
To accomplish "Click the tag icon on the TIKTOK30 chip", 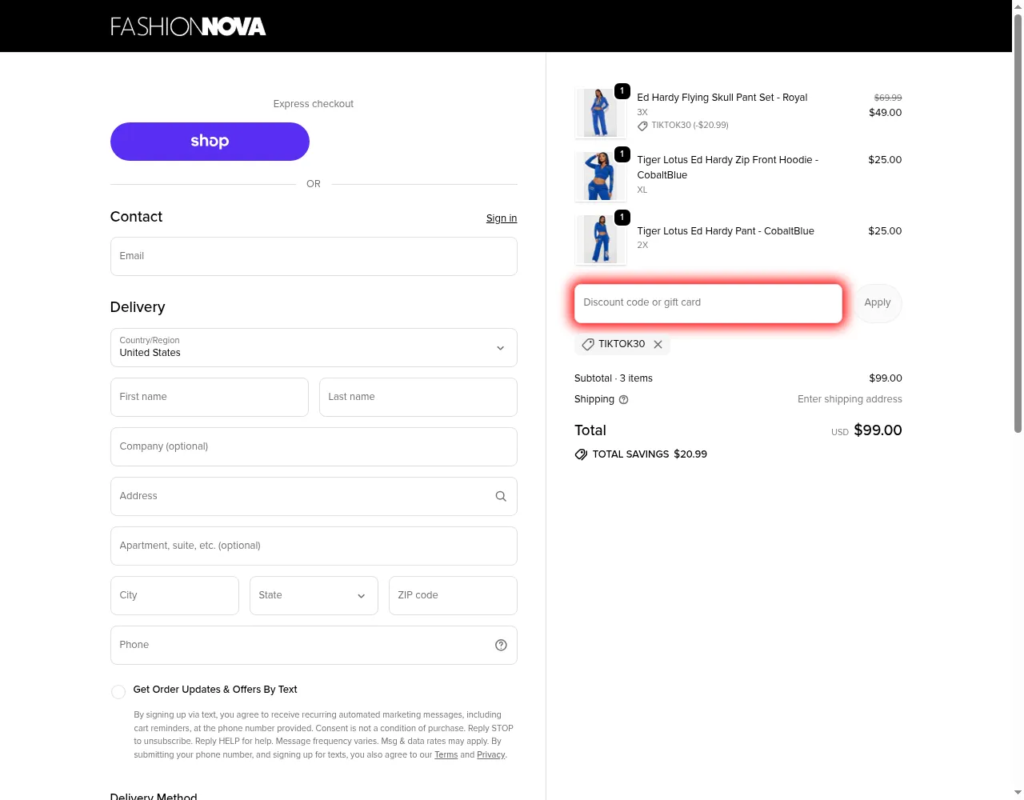I will (x=588, y=344).
